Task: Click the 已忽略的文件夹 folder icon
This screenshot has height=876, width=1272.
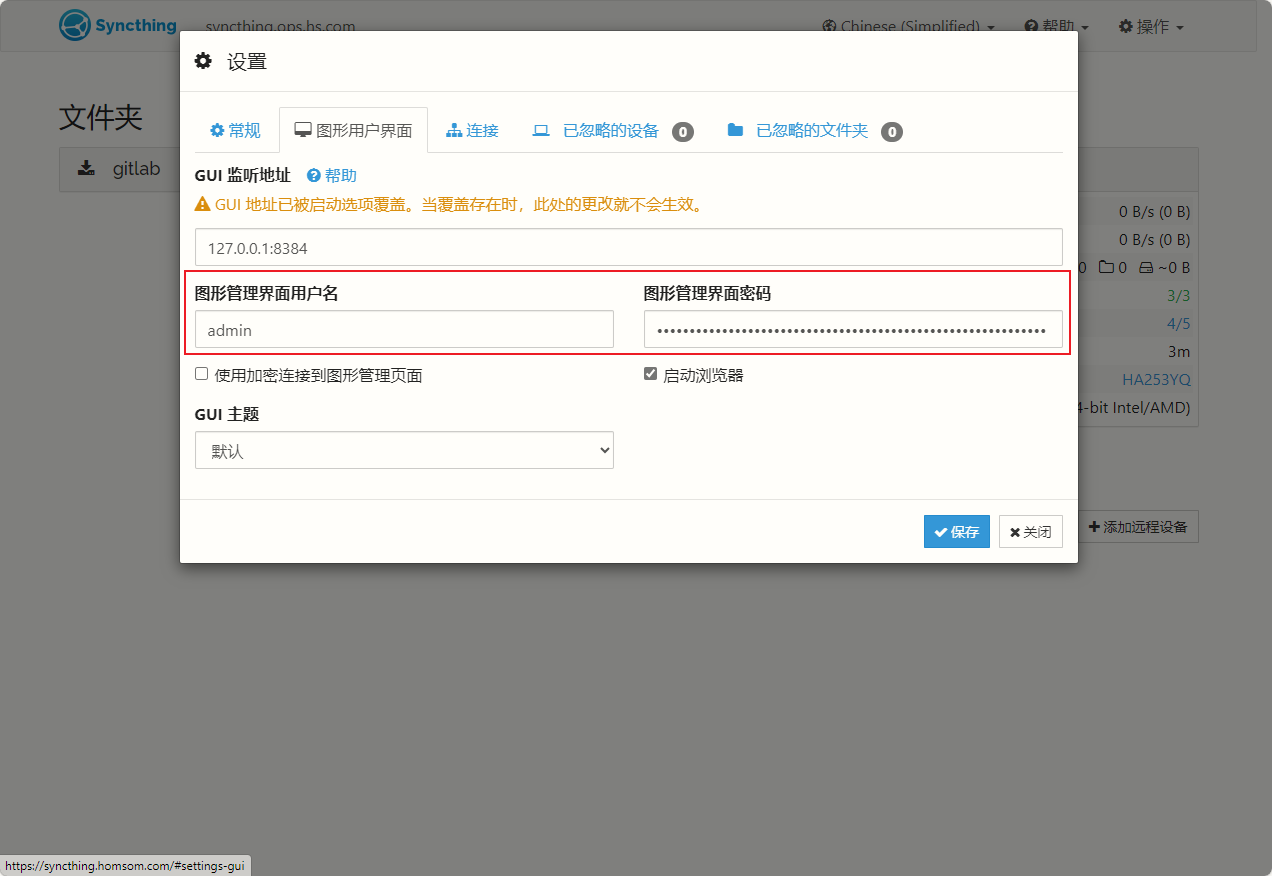Action: pyautogui.click(x=735, y=130)
